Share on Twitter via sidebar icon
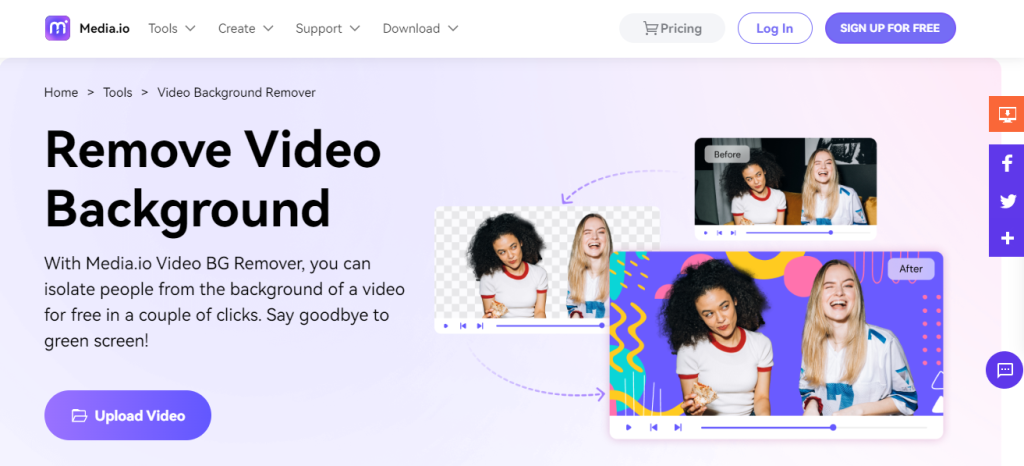This screenshot has height=466, width=1024. point(1006,201)
